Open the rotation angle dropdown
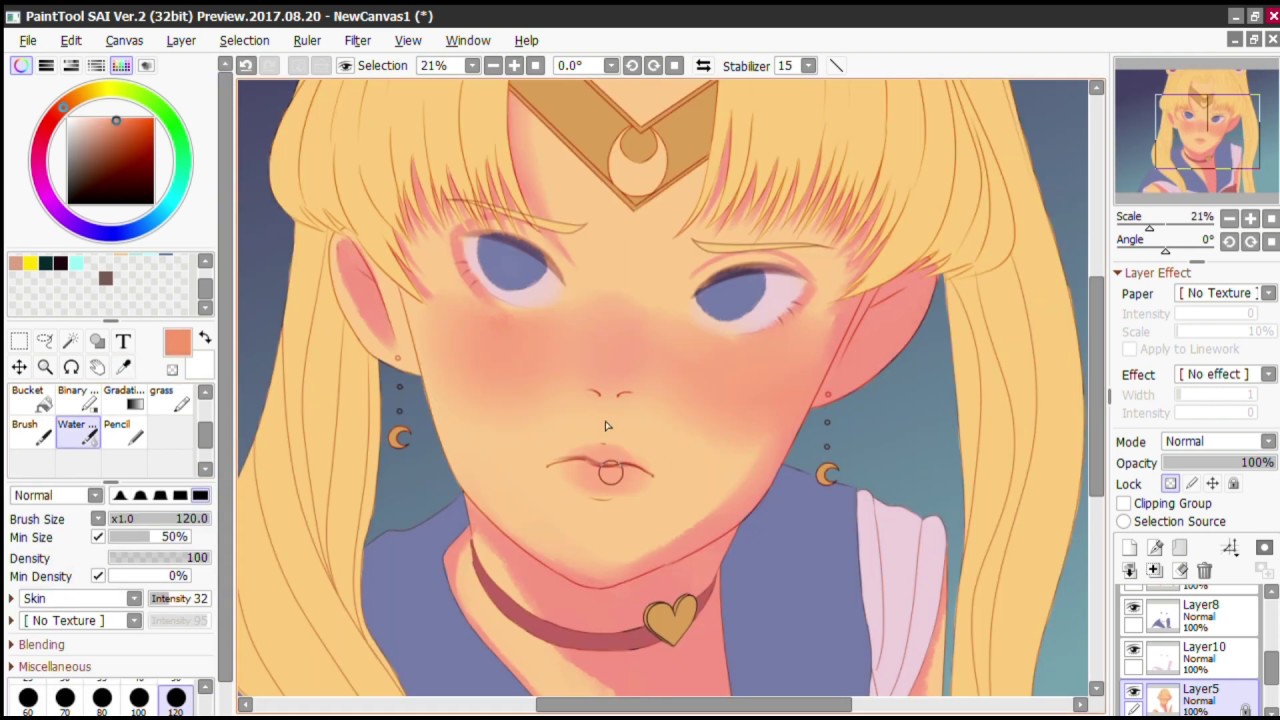 [x=610, y=66]
